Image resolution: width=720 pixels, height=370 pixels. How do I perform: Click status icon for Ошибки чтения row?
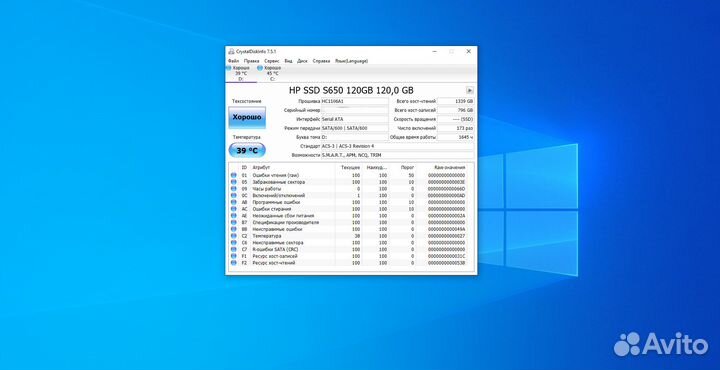point(233,175)
